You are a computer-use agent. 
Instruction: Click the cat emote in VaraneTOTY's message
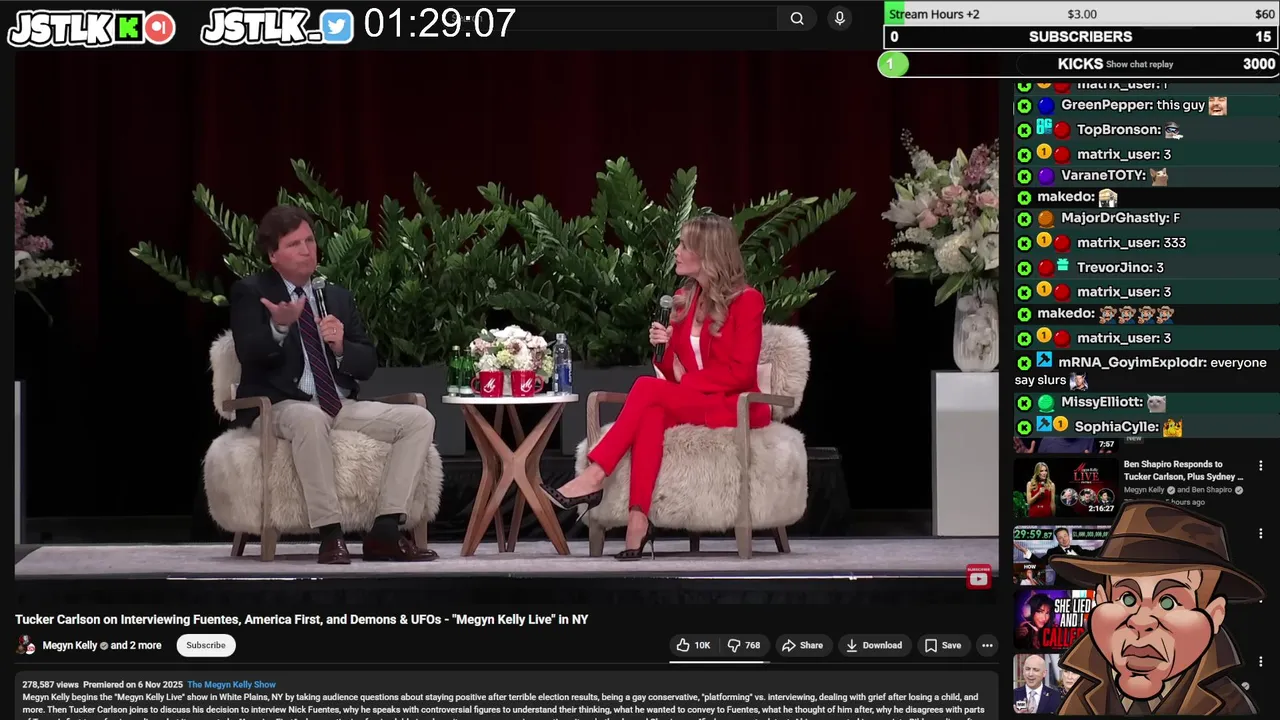(x=1159, y=176)
